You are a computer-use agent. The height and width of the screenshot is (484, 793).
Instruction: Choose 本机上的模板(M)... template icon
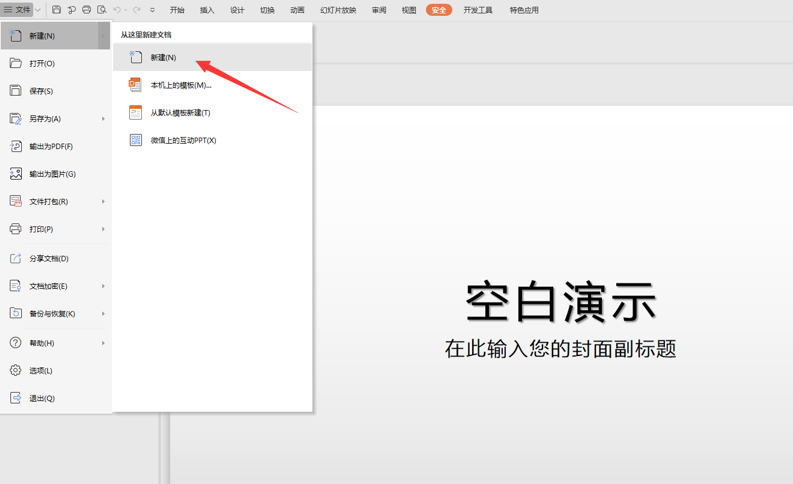coord(135,85)
